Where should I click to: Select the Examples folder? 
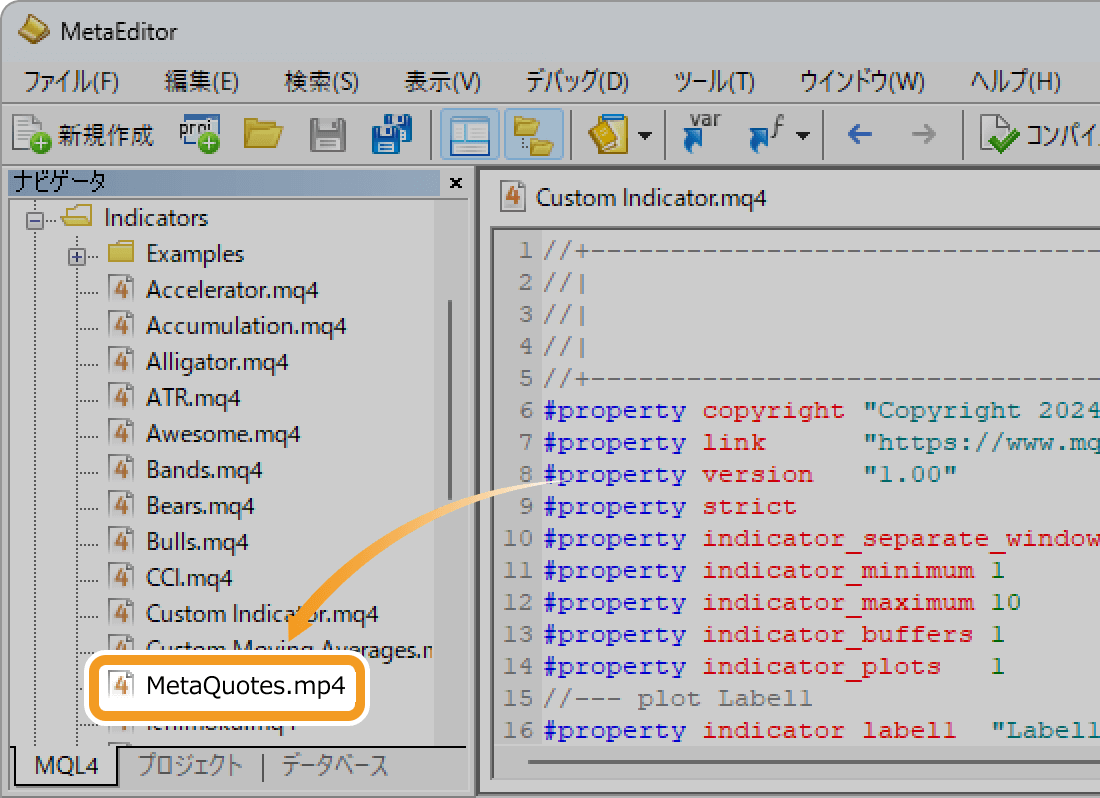(x=195, y=254)
